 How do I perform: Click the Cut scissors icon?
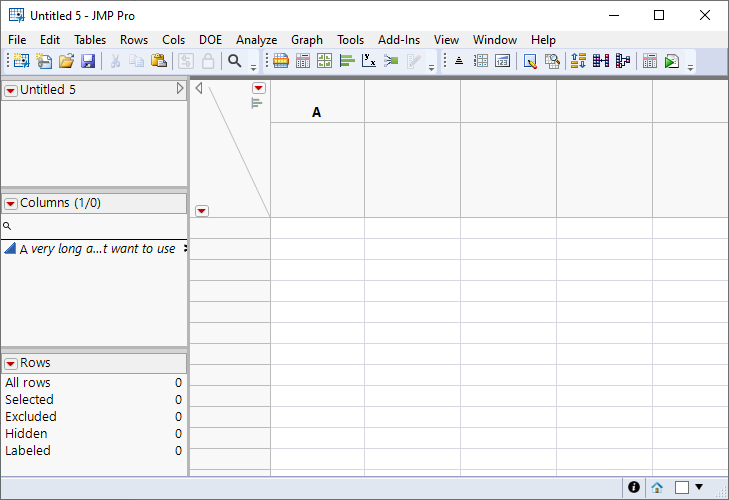tap(115, 61)
